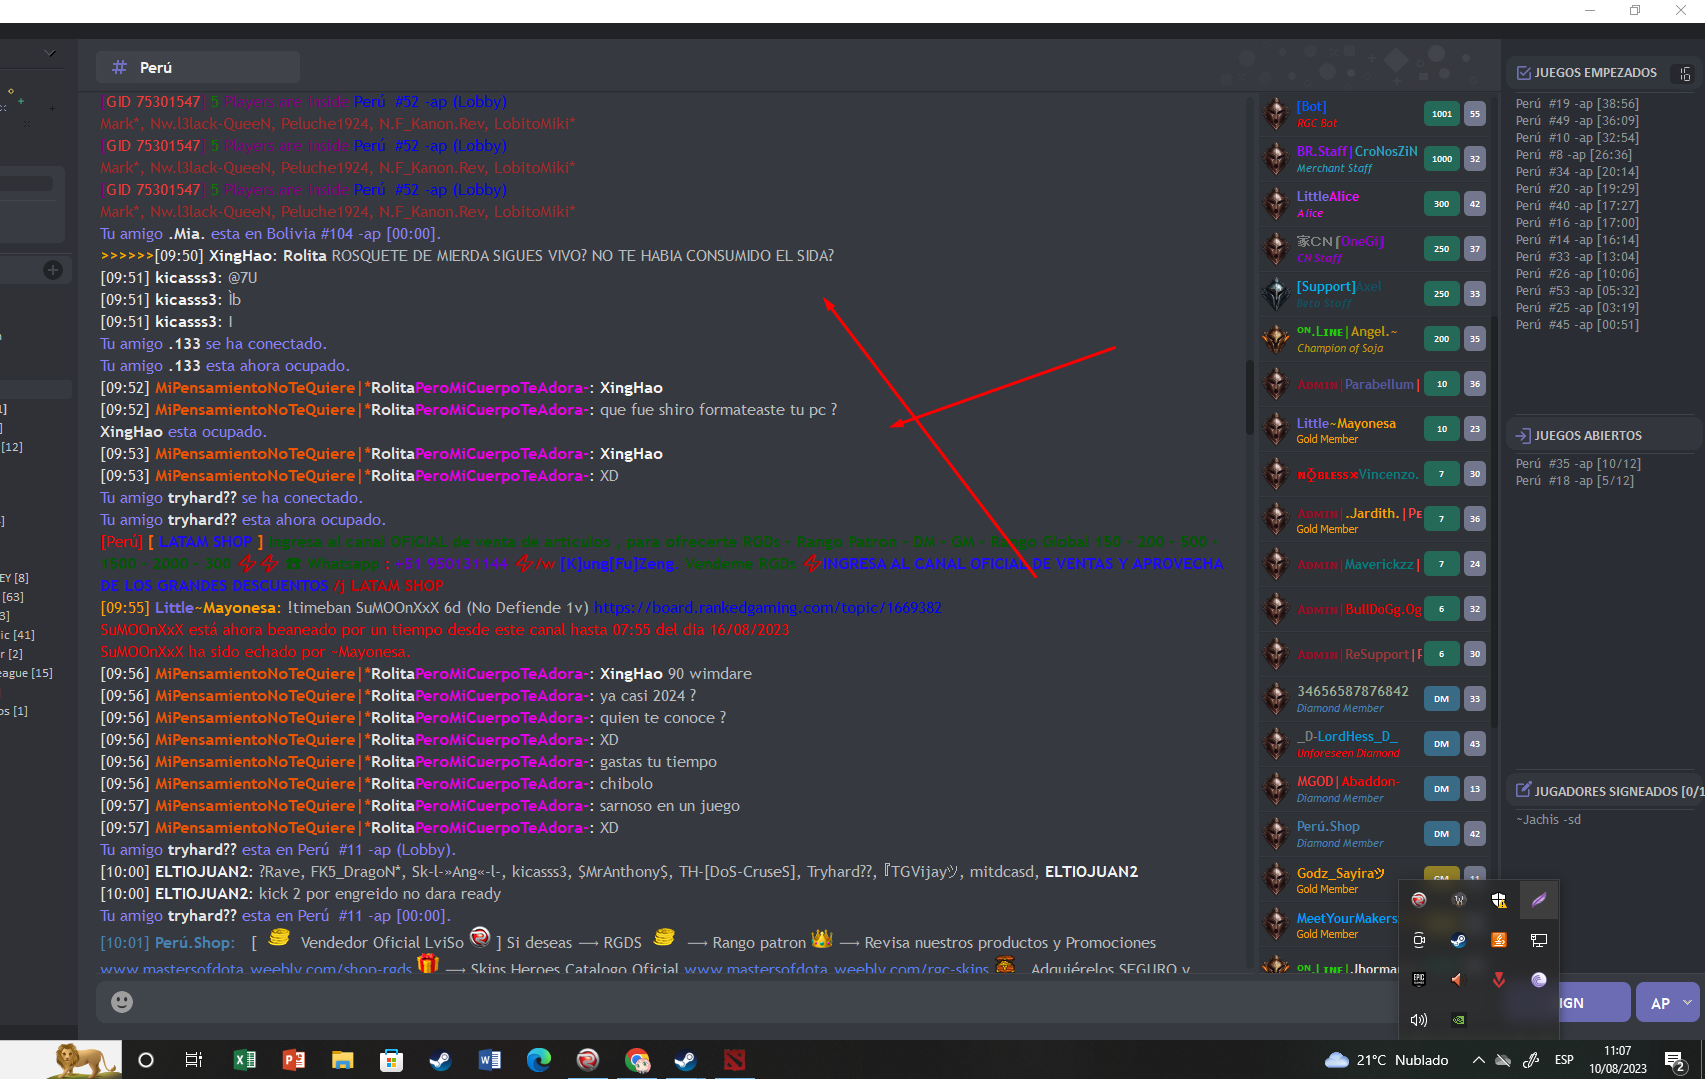Open Epic Games icon in tray popup
1705x1079 pixels.
[x=1419, y=980]
